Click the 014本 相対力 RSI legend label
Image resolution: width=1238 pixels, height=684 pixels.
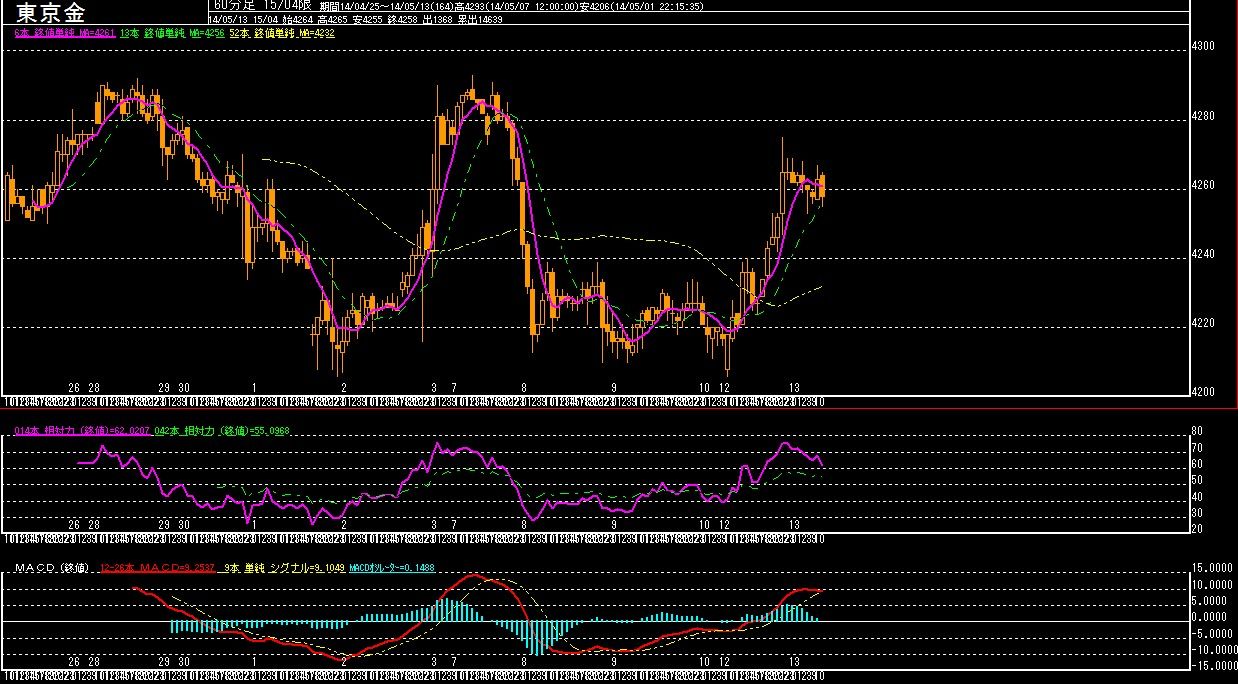(x=83, y=431)
